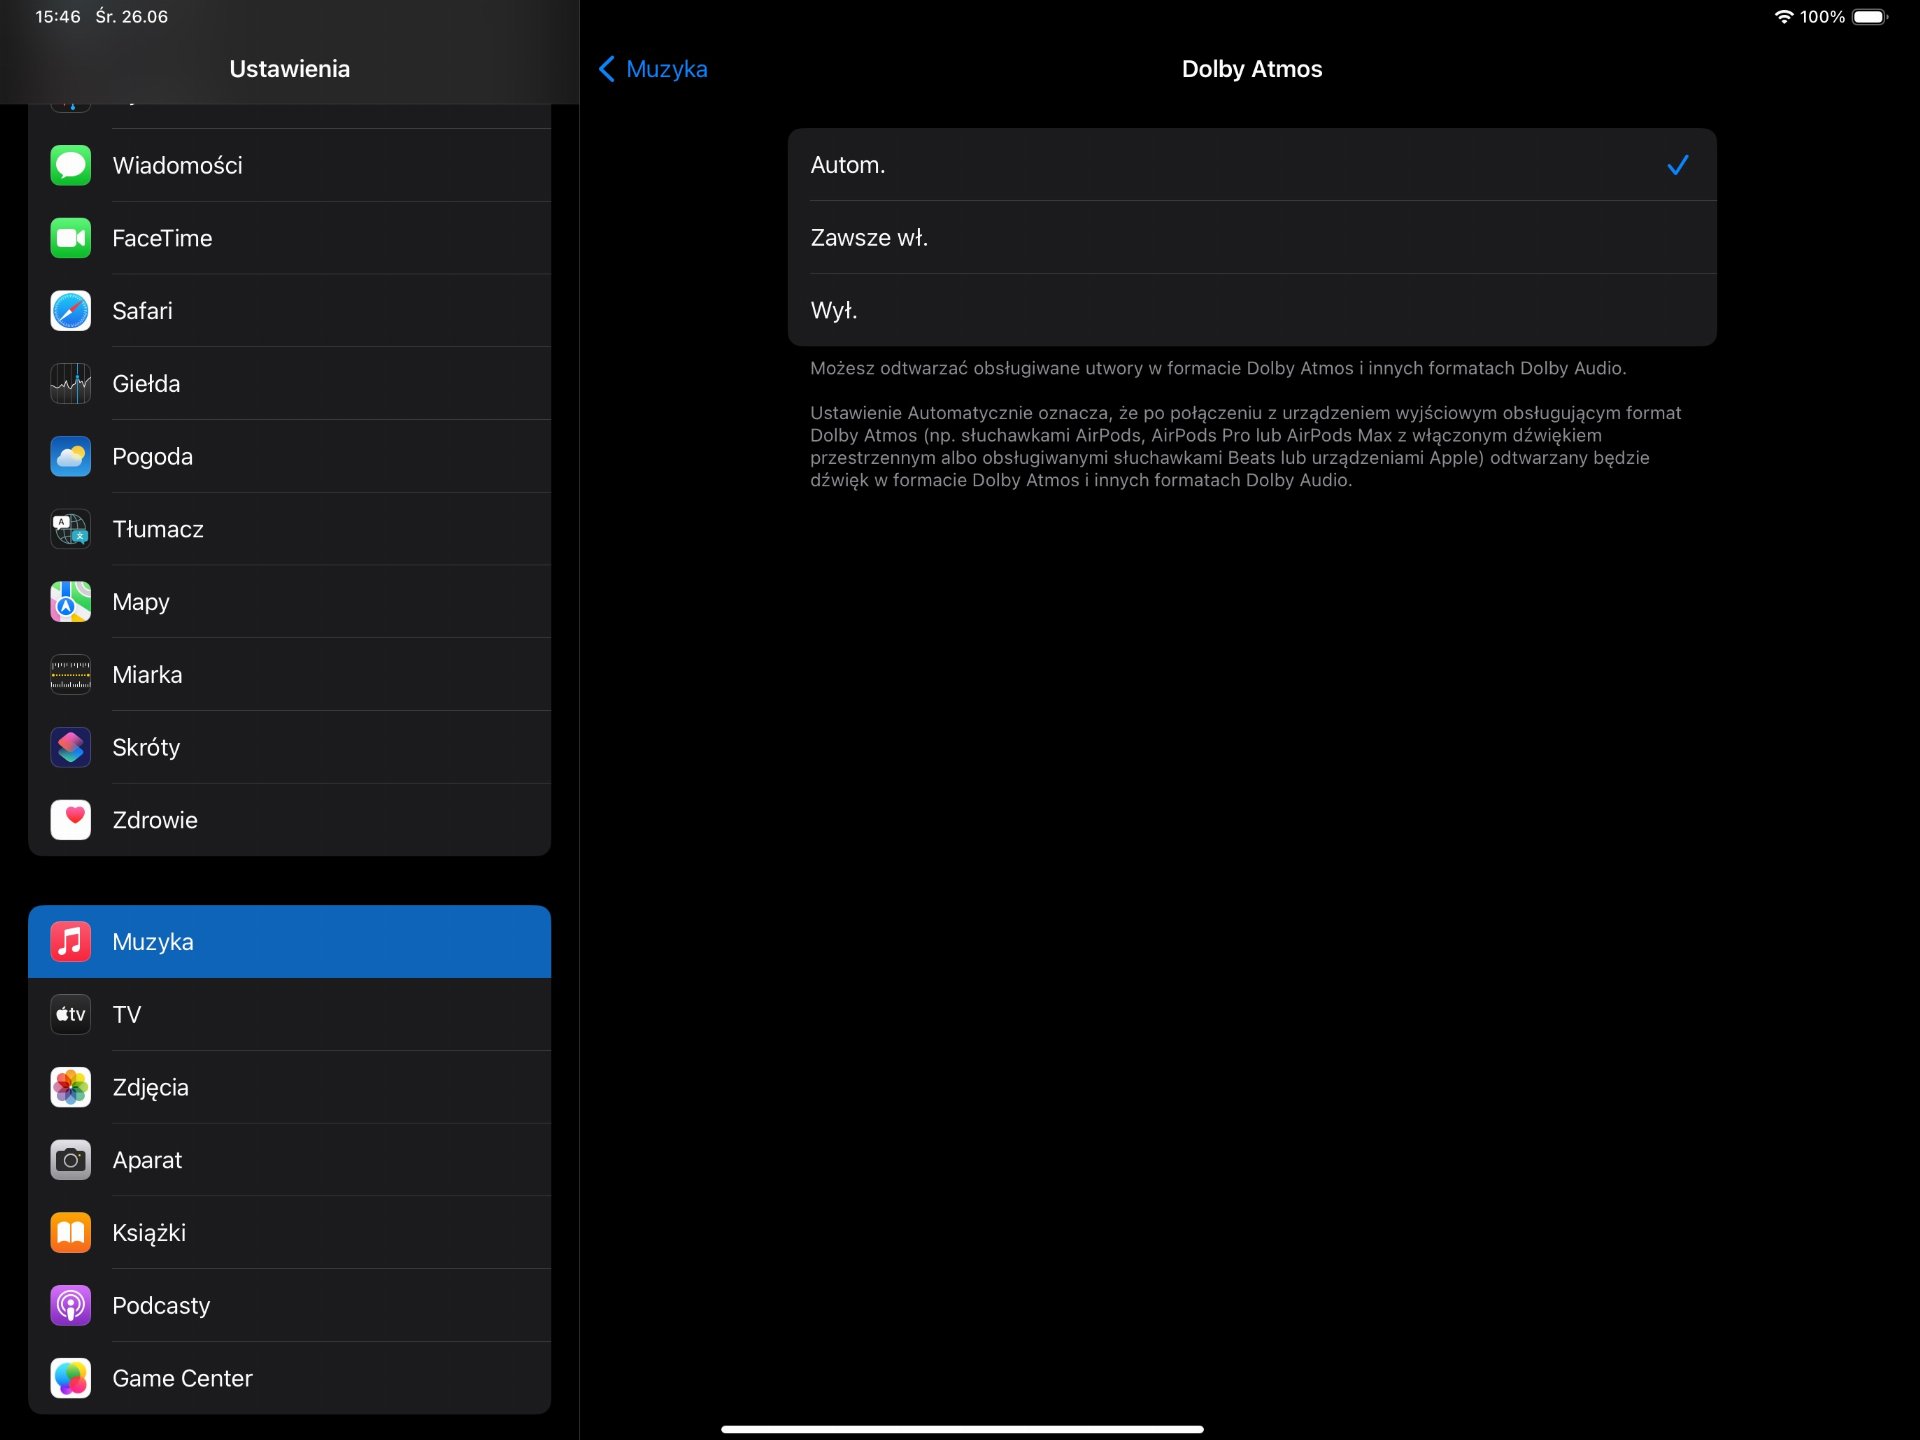Open Mapy settings

290,602
